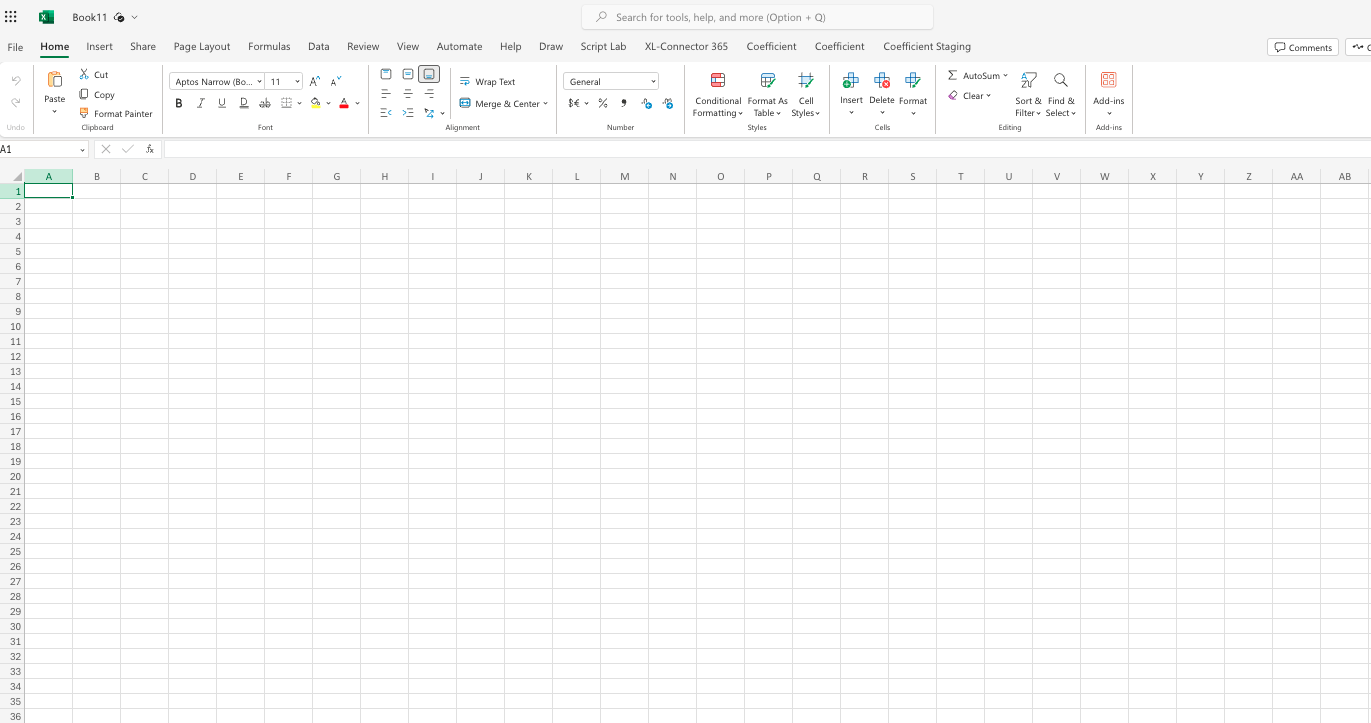The width and height of the screenshot is (1371, 723).
Task: Increase font size with the grow icon
Action: pyautogui.click(x=315, y=81)
